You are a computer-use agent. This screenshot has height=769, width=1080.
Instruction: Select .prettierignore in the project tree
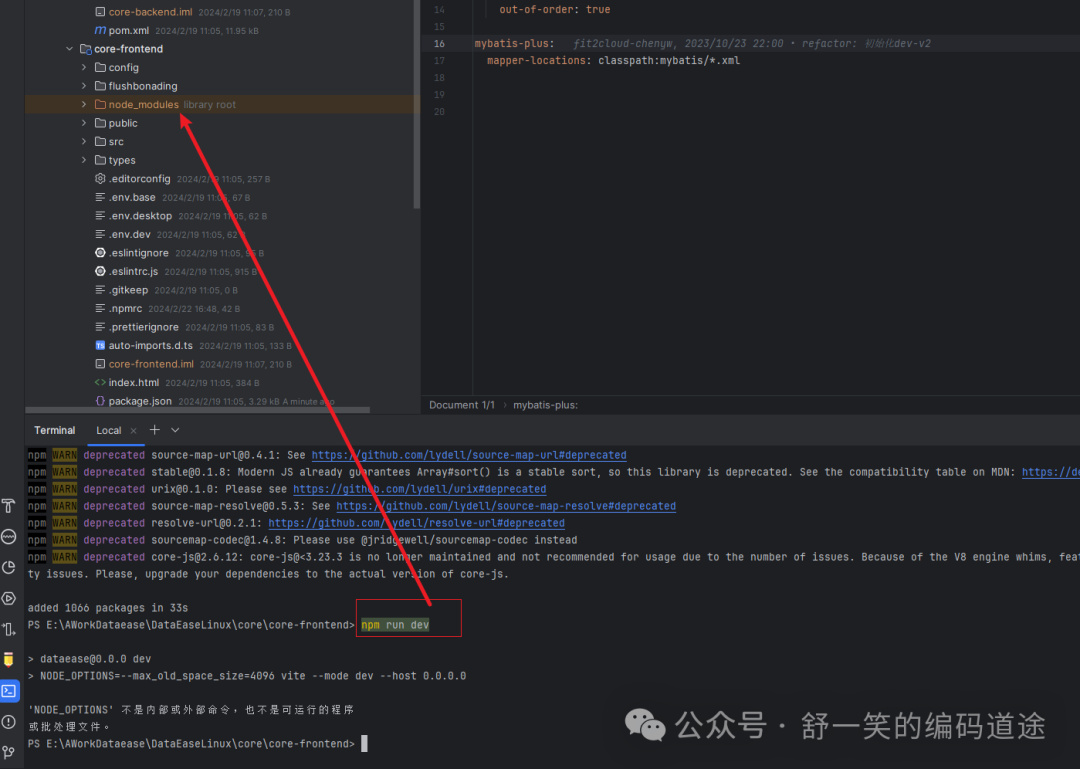click(144, 327)
